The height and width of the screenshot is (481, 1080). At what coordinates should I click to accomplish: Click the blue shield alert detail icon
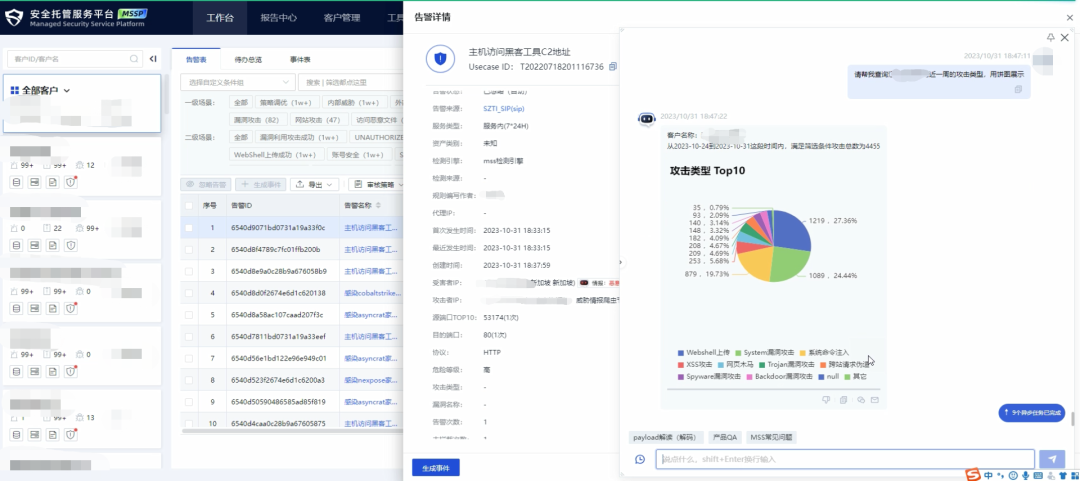pyautogui.click(x=440, y=59)
